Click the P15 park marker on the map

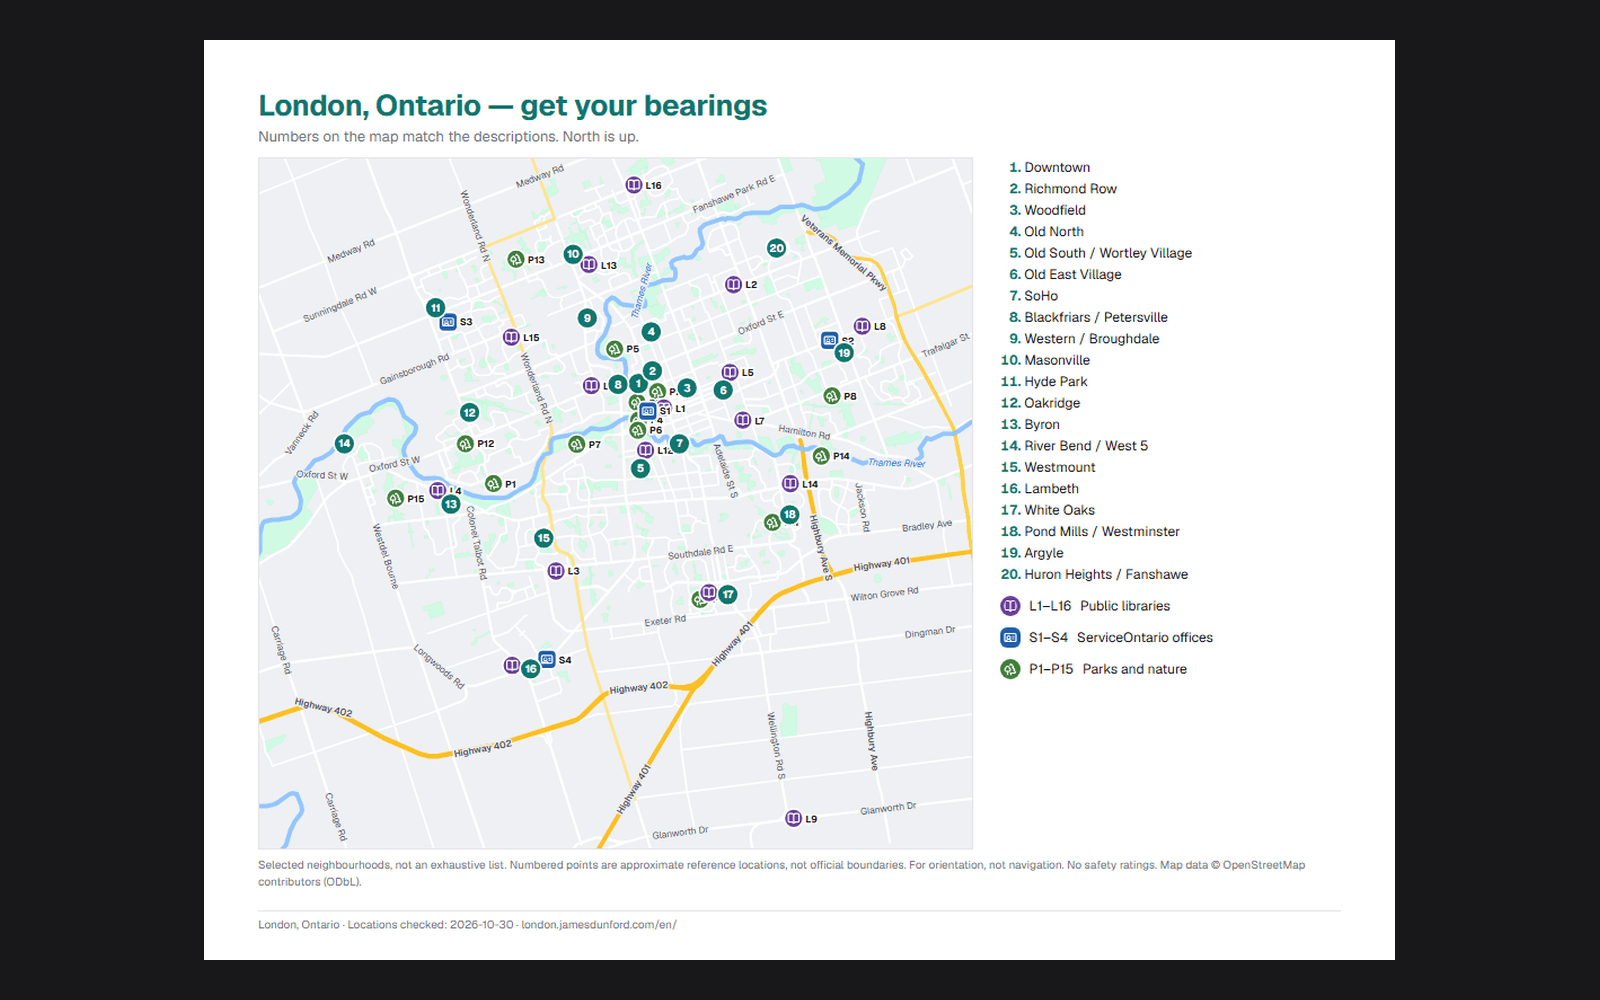395,498
